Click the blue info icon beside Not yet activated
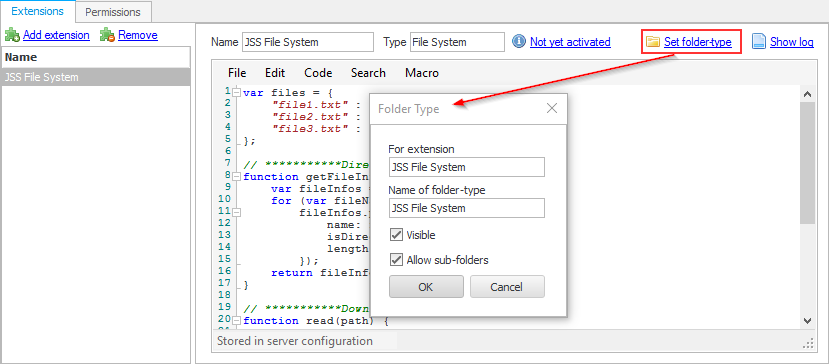The height and width of the screenshot is (364, 829). (x=520, y=42)
